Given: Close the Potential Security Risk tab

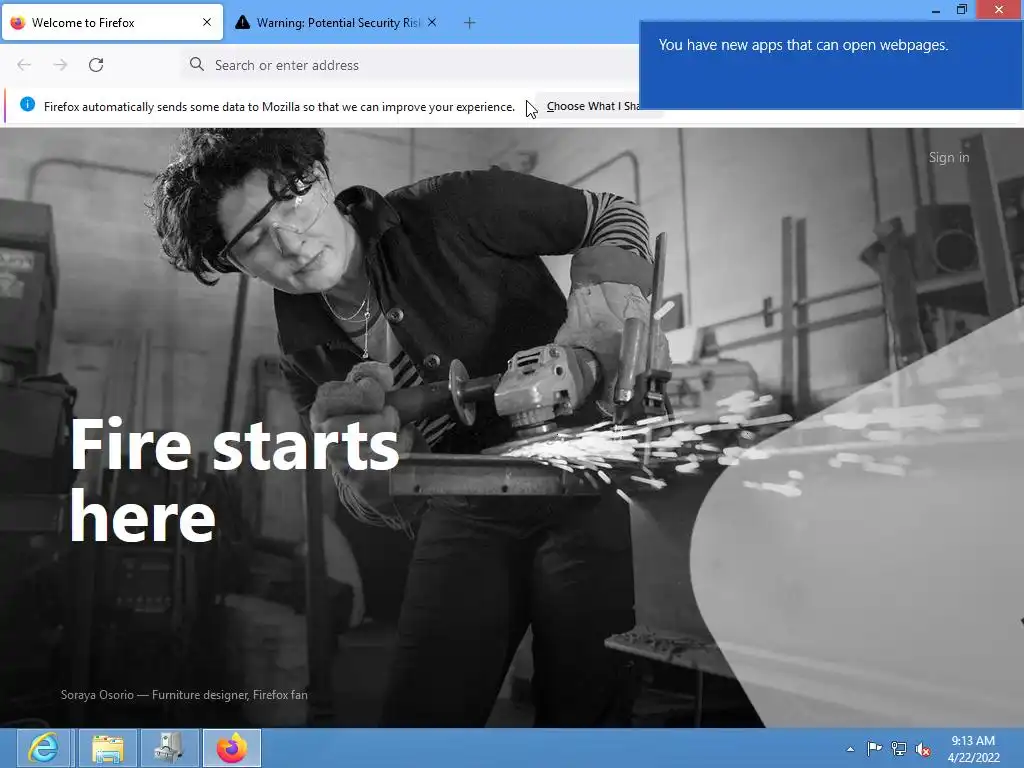Looking at the screenshot, I should click(432, 22).
